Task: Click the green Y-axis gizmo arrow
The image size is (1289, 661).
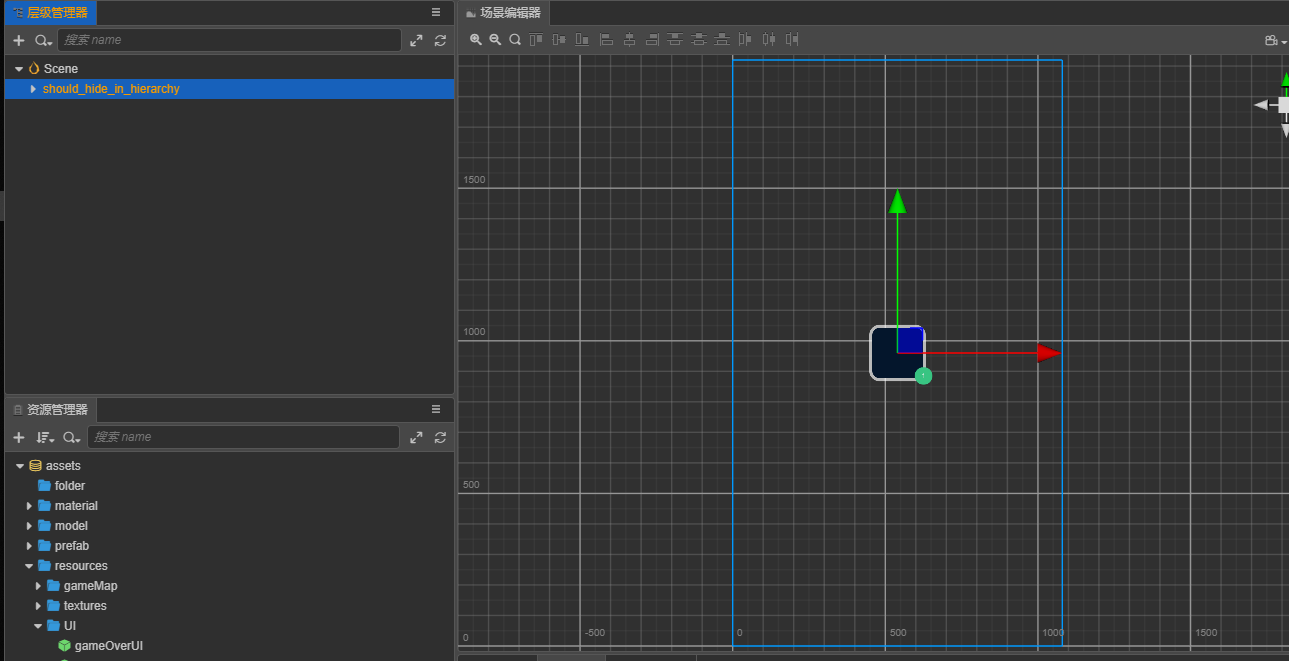Action: 897,202
